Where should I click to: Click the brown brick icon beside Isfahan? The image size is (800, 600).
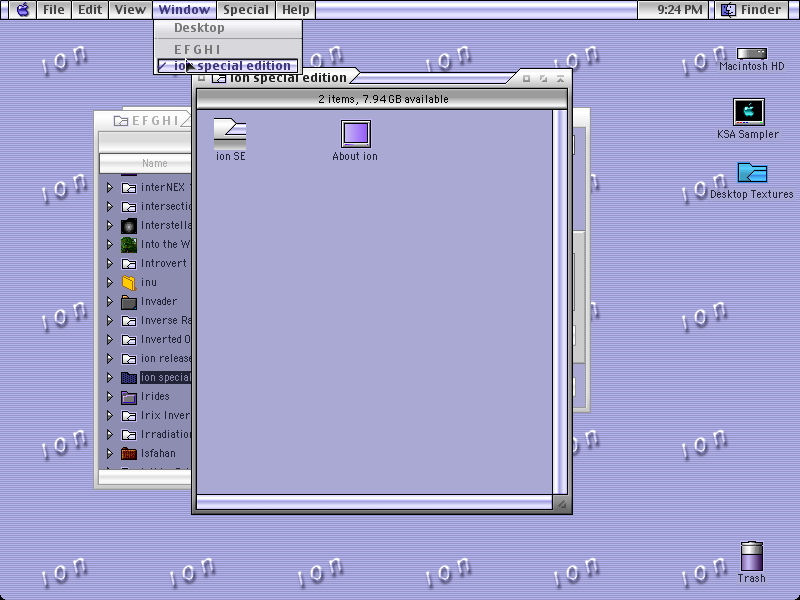[129, 454]
